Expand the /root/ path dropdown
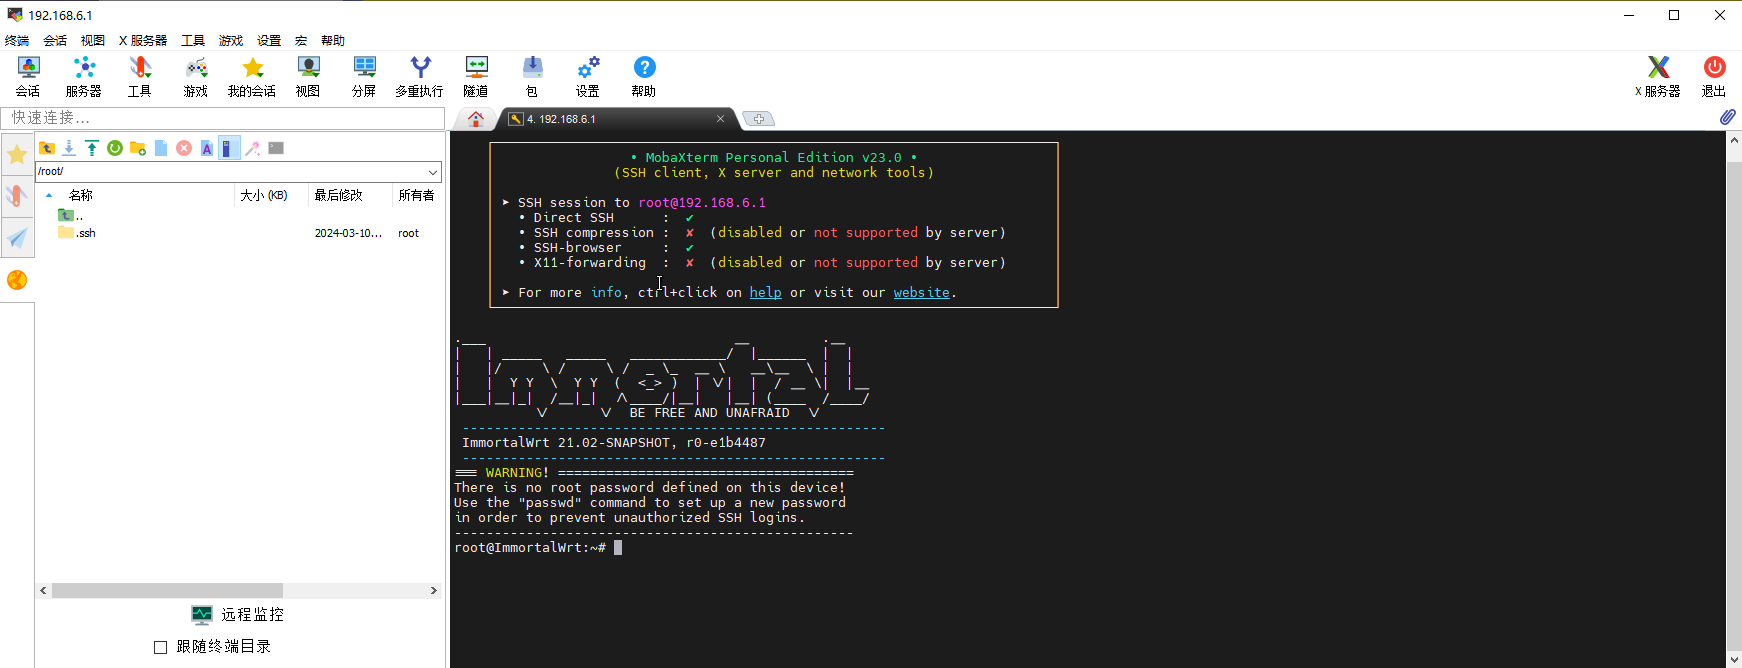 tap(432, 172)
